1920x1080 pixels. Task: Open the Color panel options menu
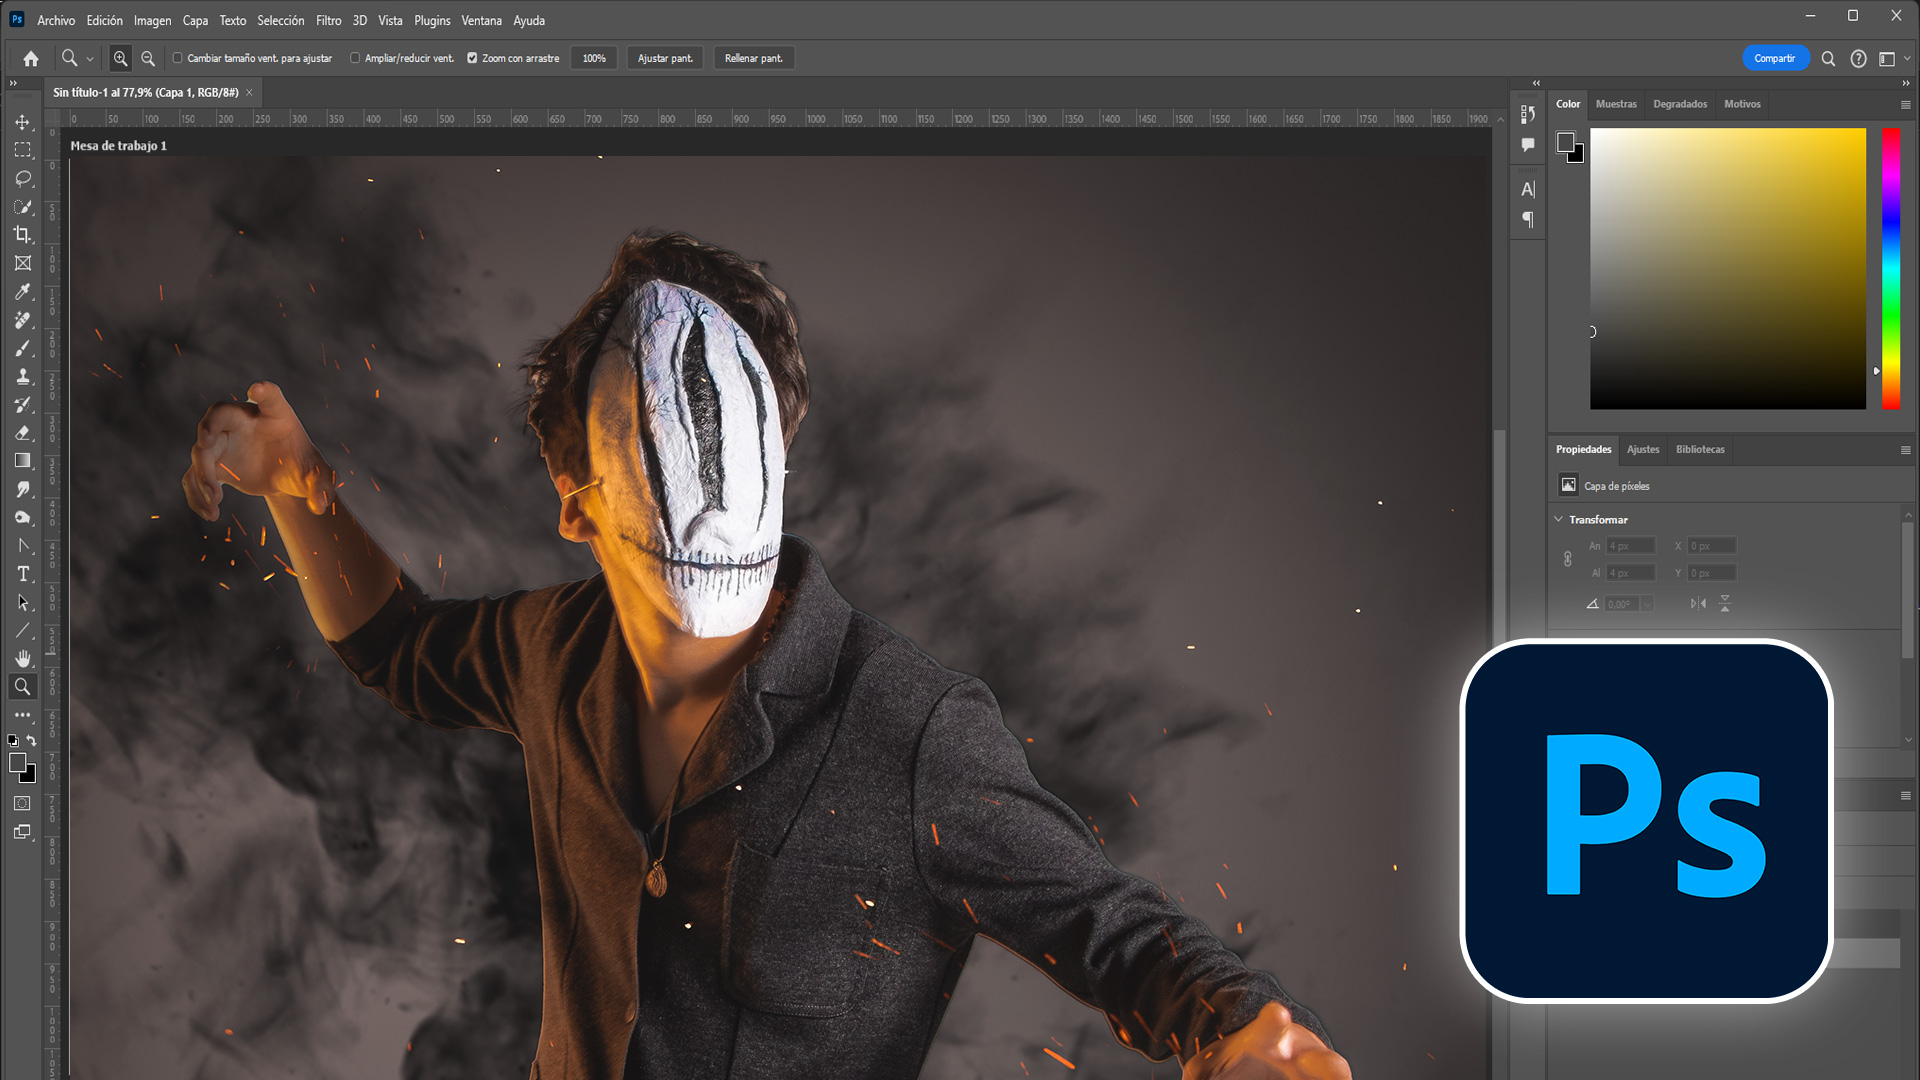(x=1905, y=104)
